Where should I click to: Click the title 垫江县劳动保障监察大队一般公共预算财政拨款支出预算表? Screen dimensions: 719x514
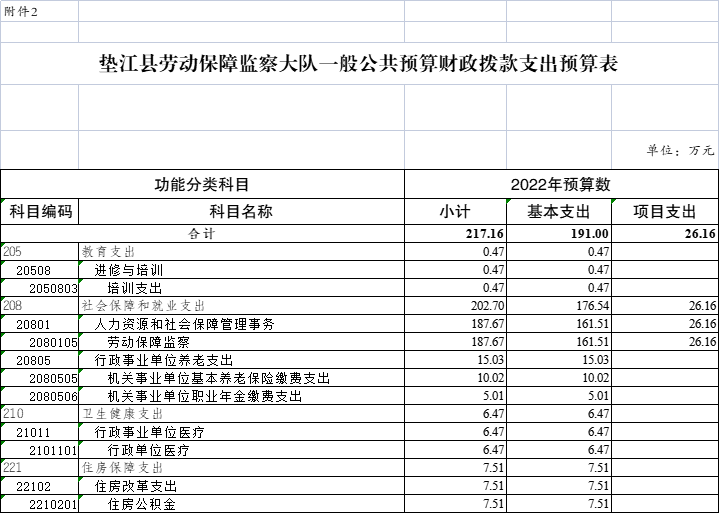tap(359, 64)
